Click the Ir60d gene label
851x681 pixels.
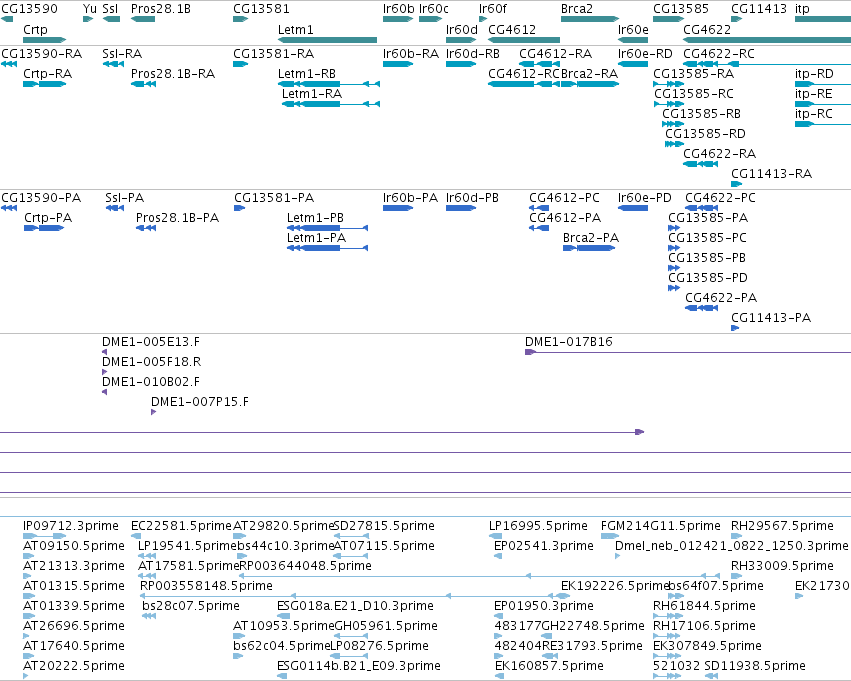point(461,29)
